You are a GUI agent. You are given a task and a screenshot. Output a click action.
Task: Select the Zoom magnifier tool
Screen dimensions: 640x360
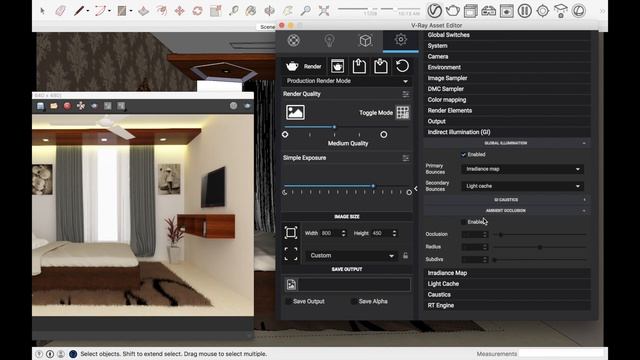(x=305, y=11)
